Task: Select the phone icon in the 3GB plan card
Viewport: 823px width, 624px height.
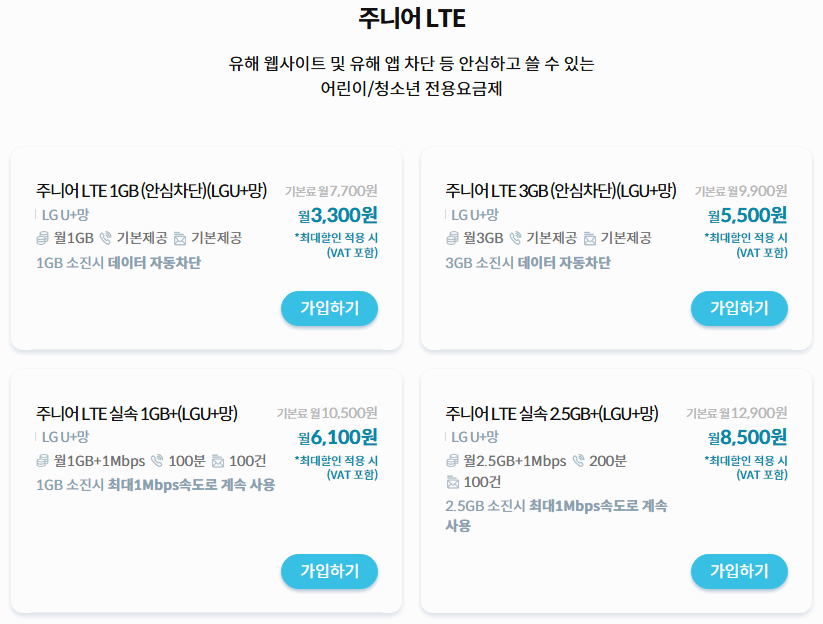Action: tap(515, 240)
